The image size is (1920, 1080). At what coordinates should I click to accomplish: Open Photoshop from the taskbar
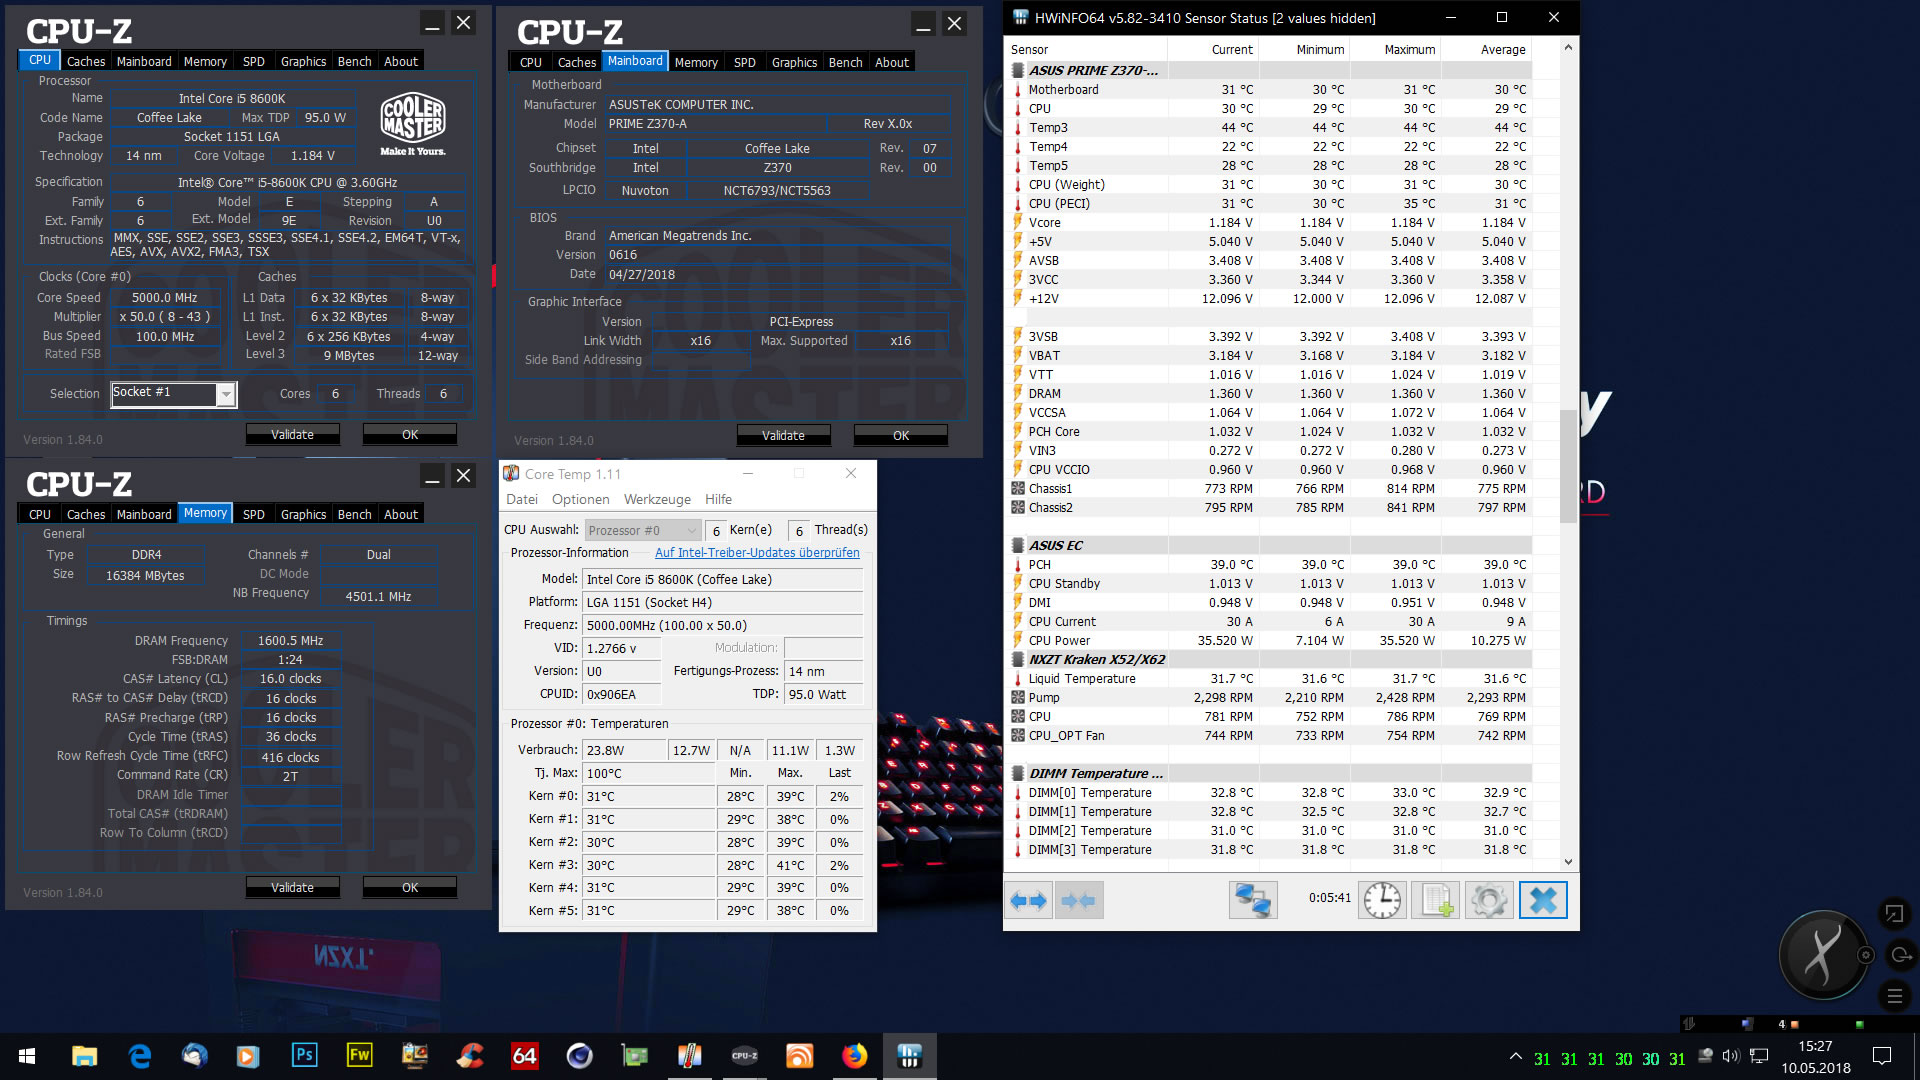coord(304,1056)
